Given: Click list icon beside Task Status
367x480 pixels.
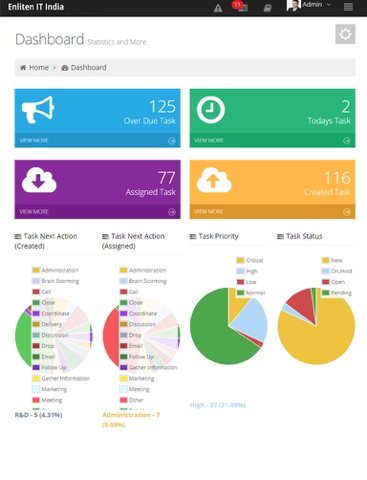Looking at the screenshot, I should [280, 236].
